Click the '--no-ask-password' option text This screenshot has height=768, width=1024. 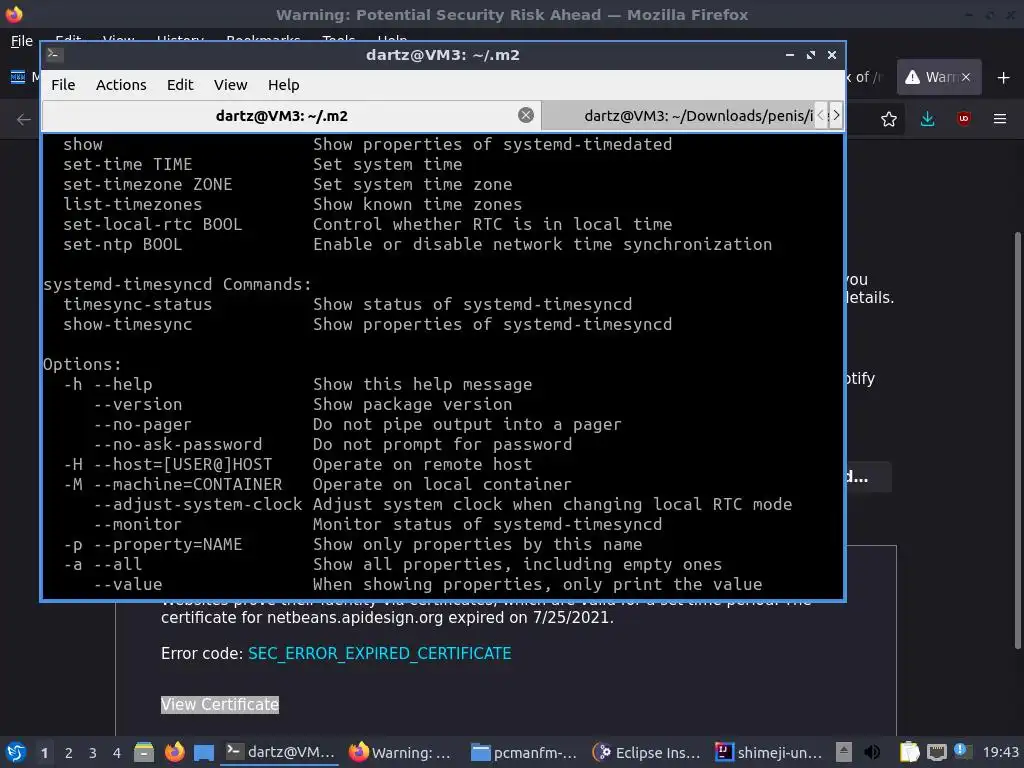point(178,444)
